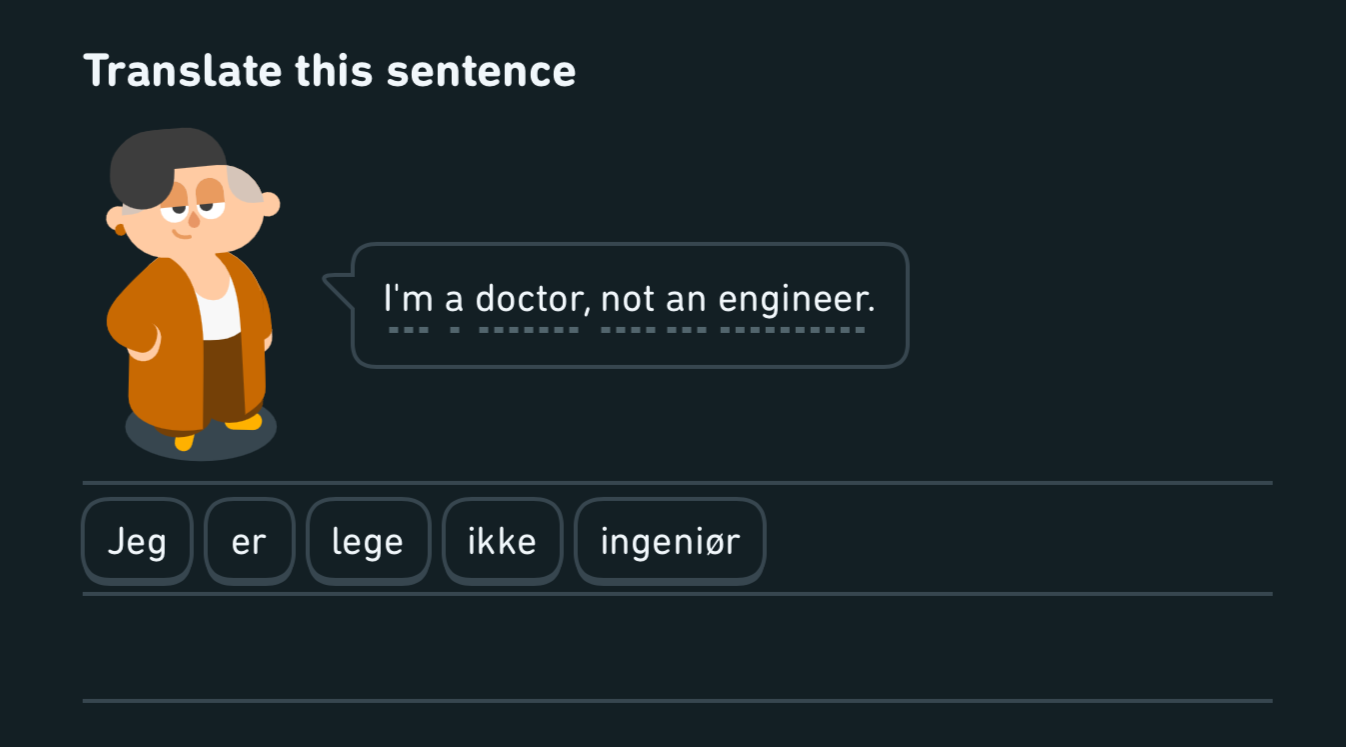Reveal hint for the word 'not'
The width and height of the screenshot is (1346, 747).
[x=628, y=299]
